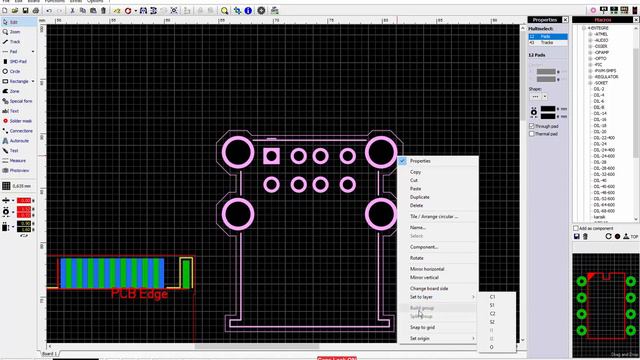The width and height of the screenshot is (640, 360).
Task: Click the Open file toolbar icon
Action: coord(15,11)
